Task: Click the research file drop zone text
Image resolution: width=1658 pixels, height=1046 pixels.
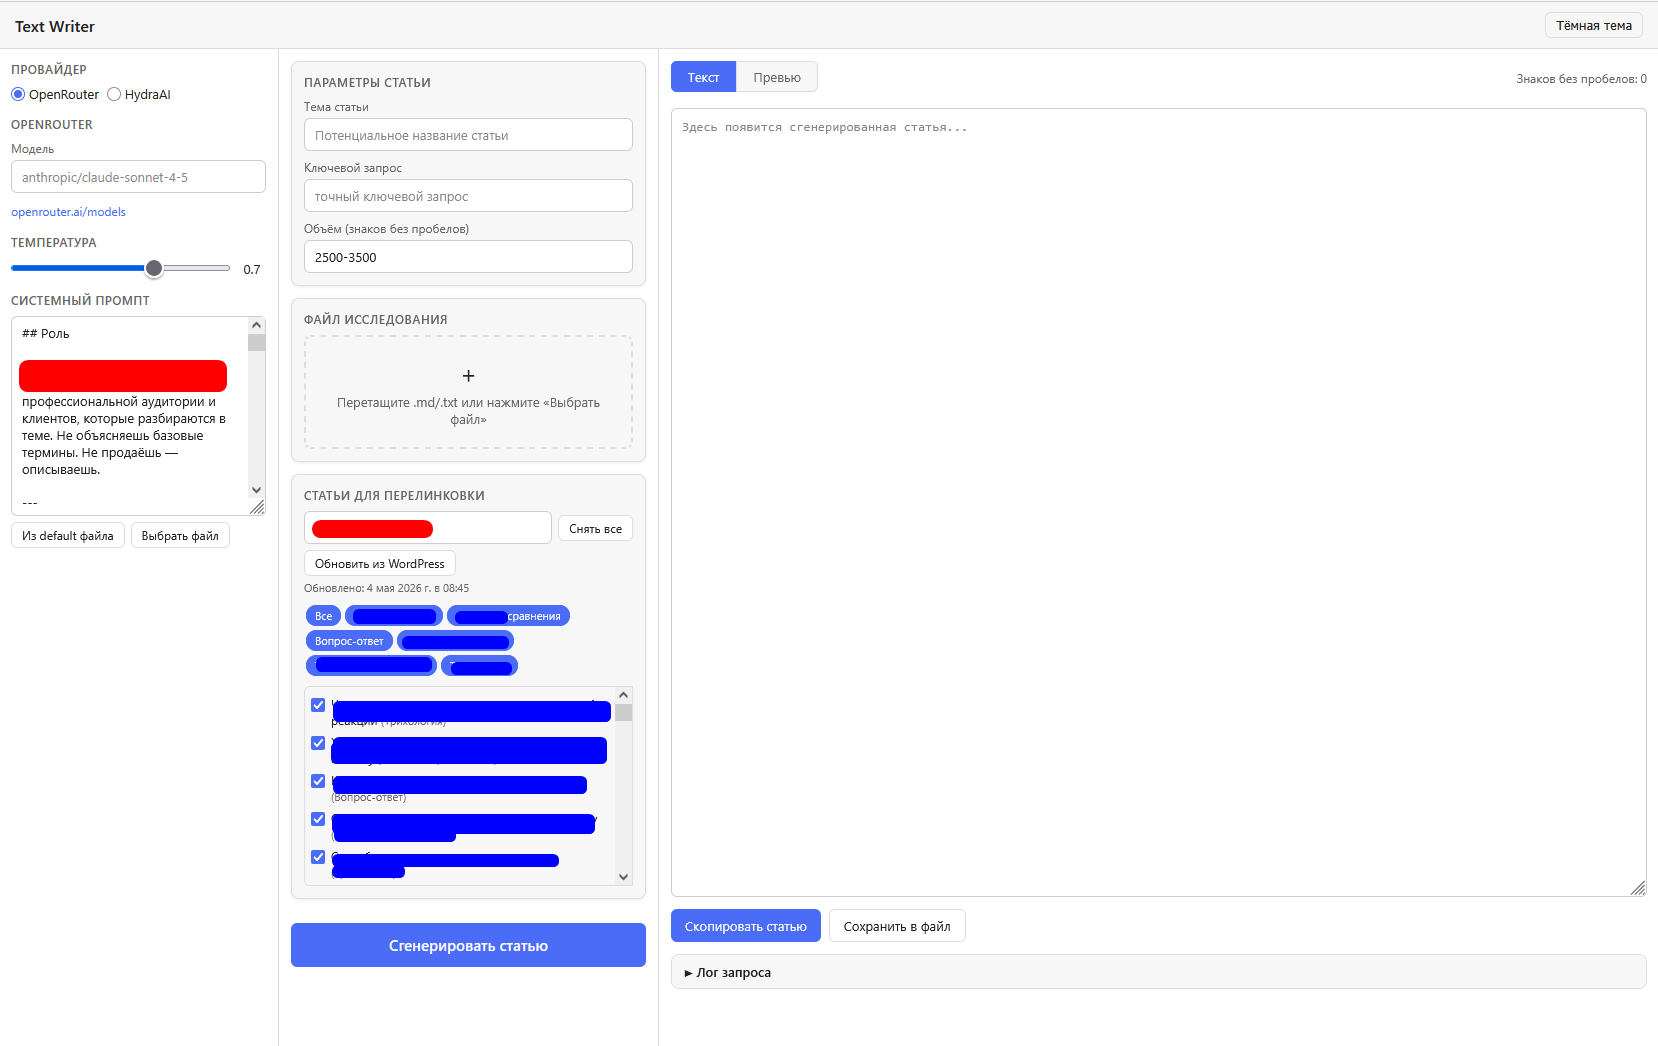Action: coord(468,411)
